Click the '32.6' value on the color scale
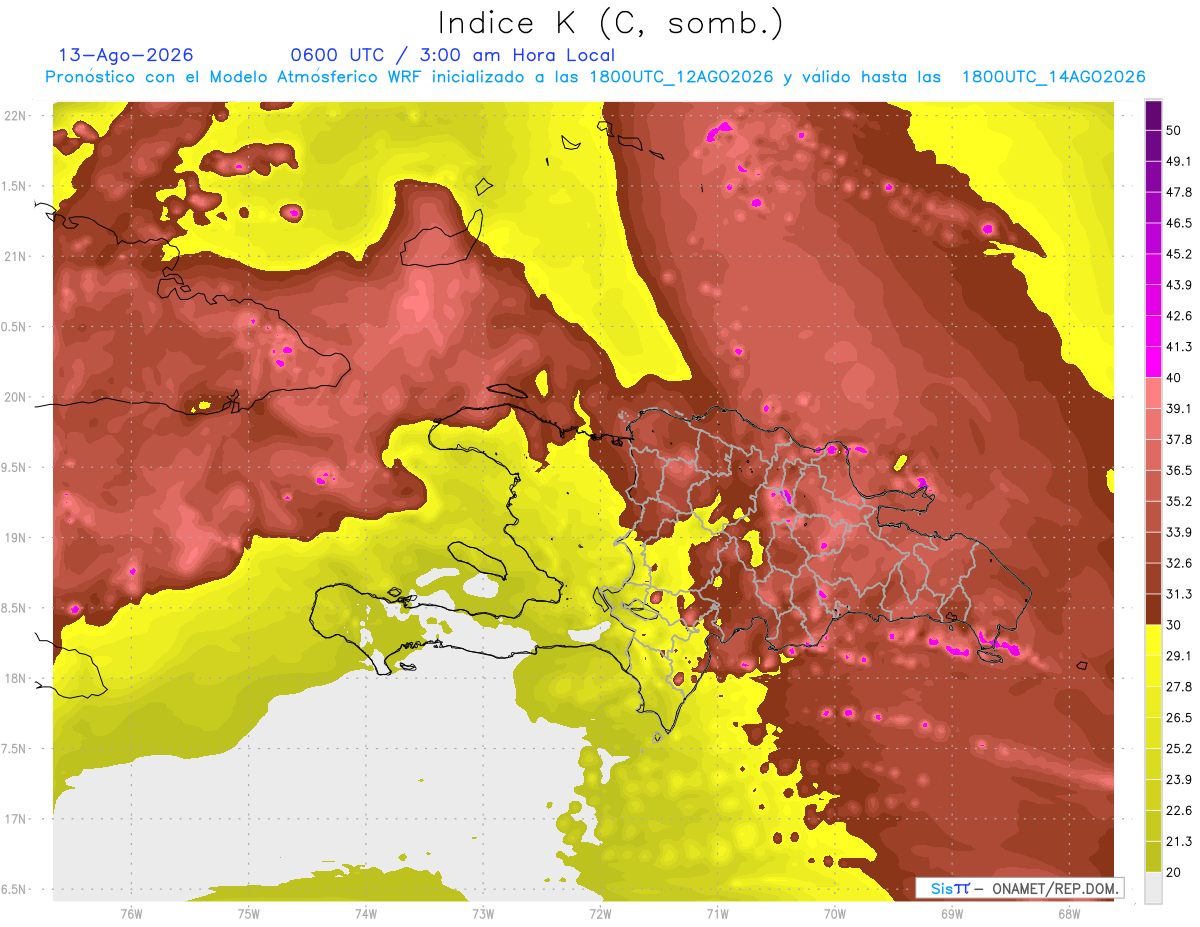 tap(1179, 563)
